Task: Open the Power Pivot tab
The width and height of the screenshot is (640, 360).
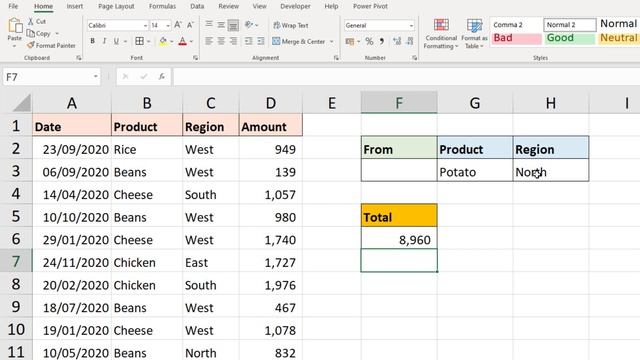Action: click(370, 6)
